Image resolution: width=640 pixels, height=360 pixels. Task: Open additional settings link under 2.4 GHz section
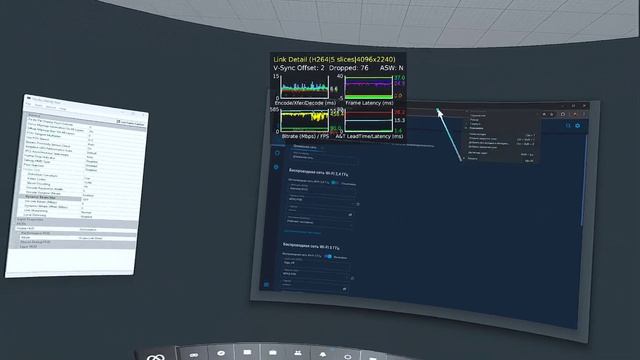click(302, 232)
